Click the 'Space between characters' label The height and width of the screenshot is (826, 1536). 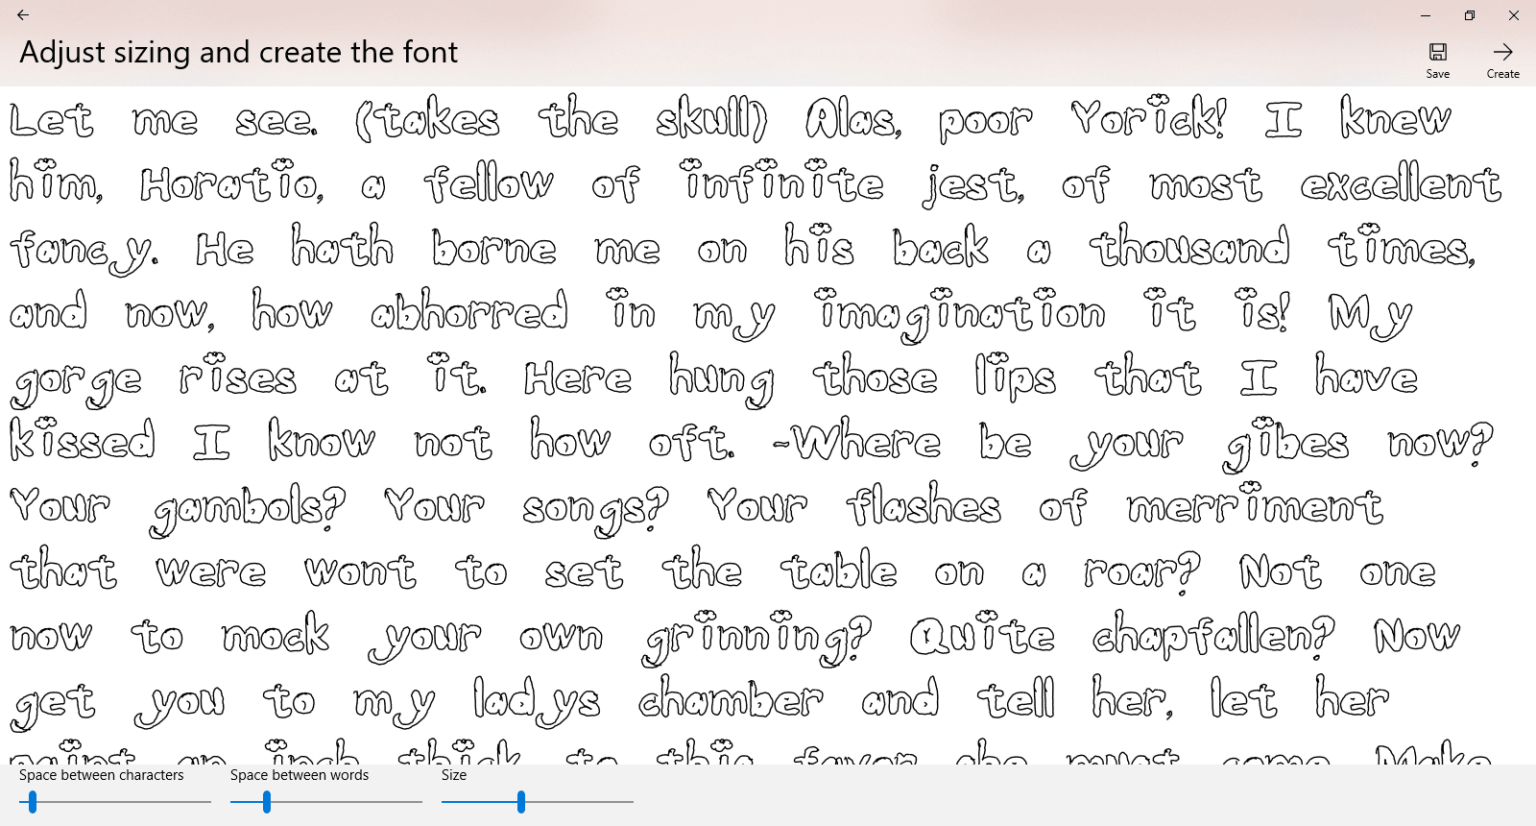tap(101, 775)
